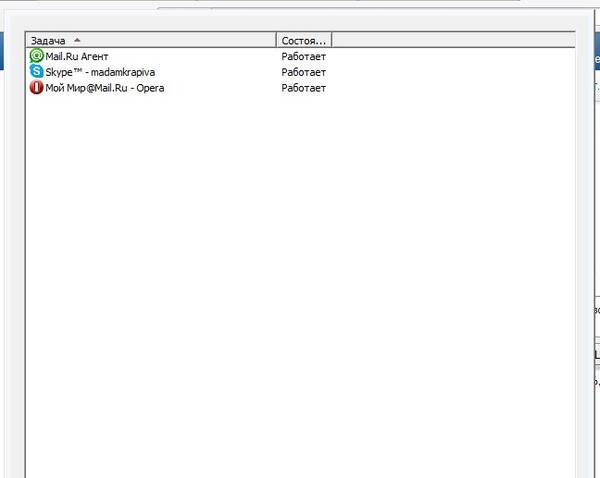Click the Mail.Ru Агент green icon
The width and height of the screenshot is (600, 478).
pyautogui.click(x=37, y=56)
